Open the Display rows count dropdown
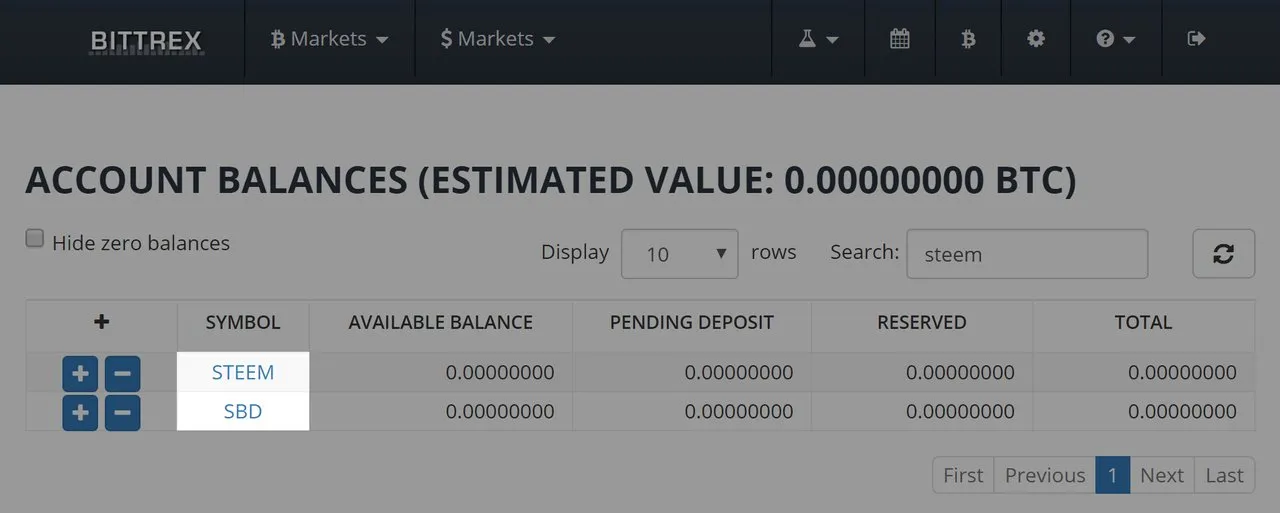Screen dimensions: 1280x513 (x=680, y=254)
